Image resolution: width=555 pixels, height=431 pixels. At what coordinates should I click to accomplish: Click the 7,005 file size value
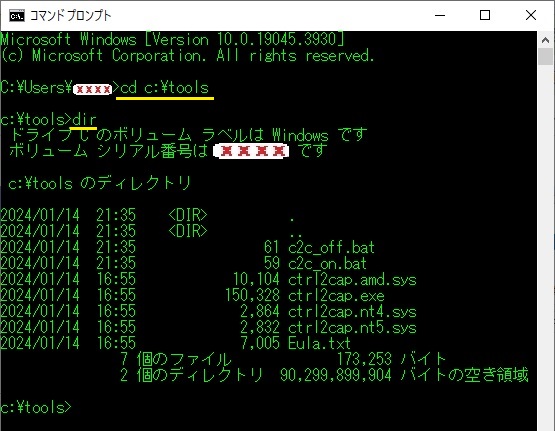pyautogui.click(x=260, y=343)
